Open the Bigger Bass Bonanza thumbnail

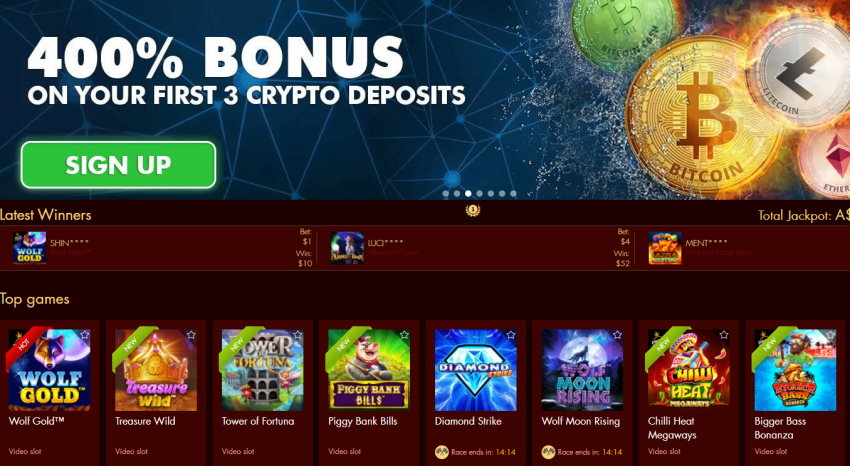(795, 370)
